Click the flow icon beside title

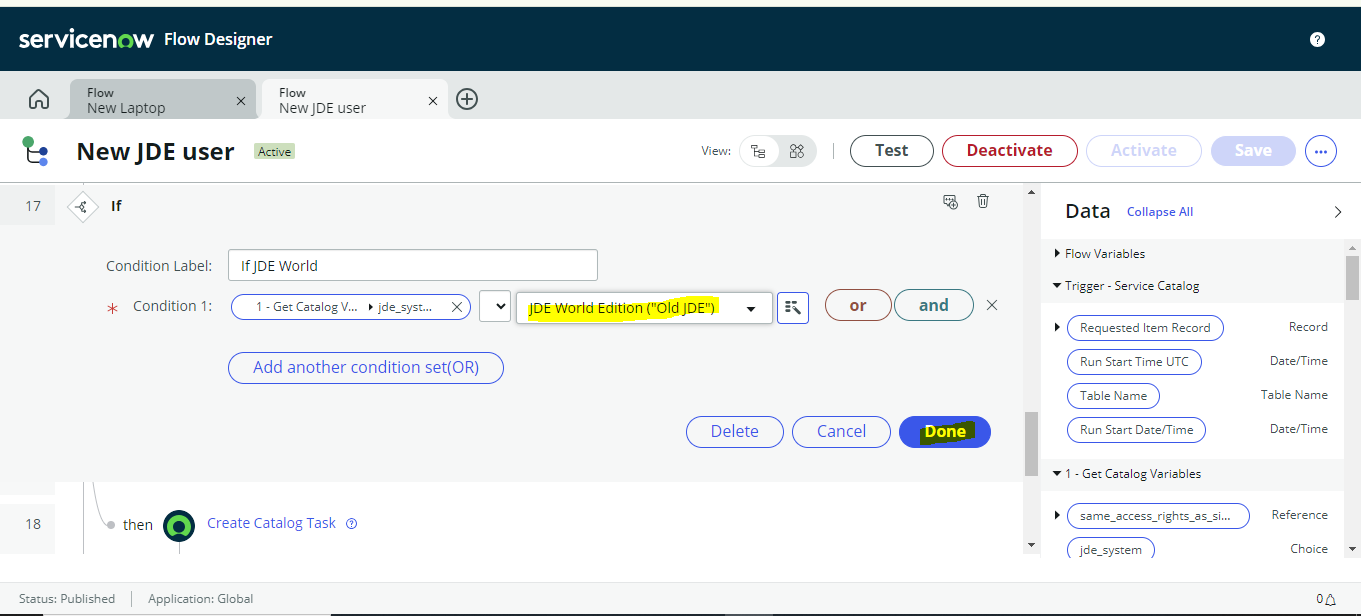[35, 151]
